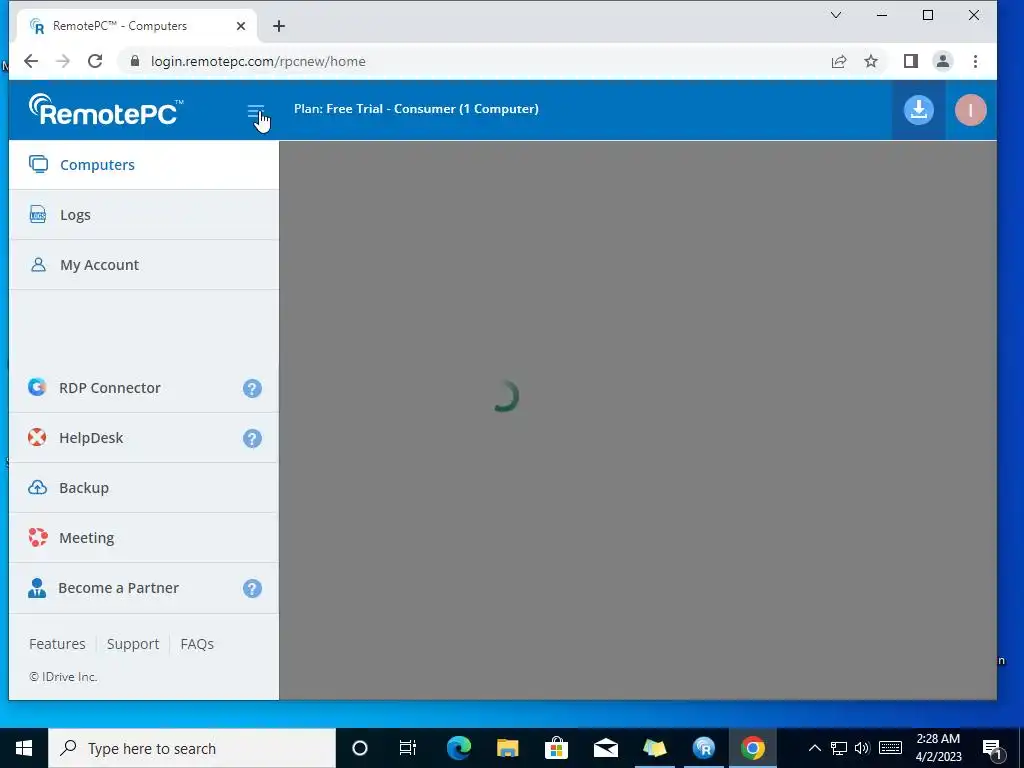Click the taskbar search box
Image resolution: width=1024 pixels, height=768 pixels.
coord(192,748)
